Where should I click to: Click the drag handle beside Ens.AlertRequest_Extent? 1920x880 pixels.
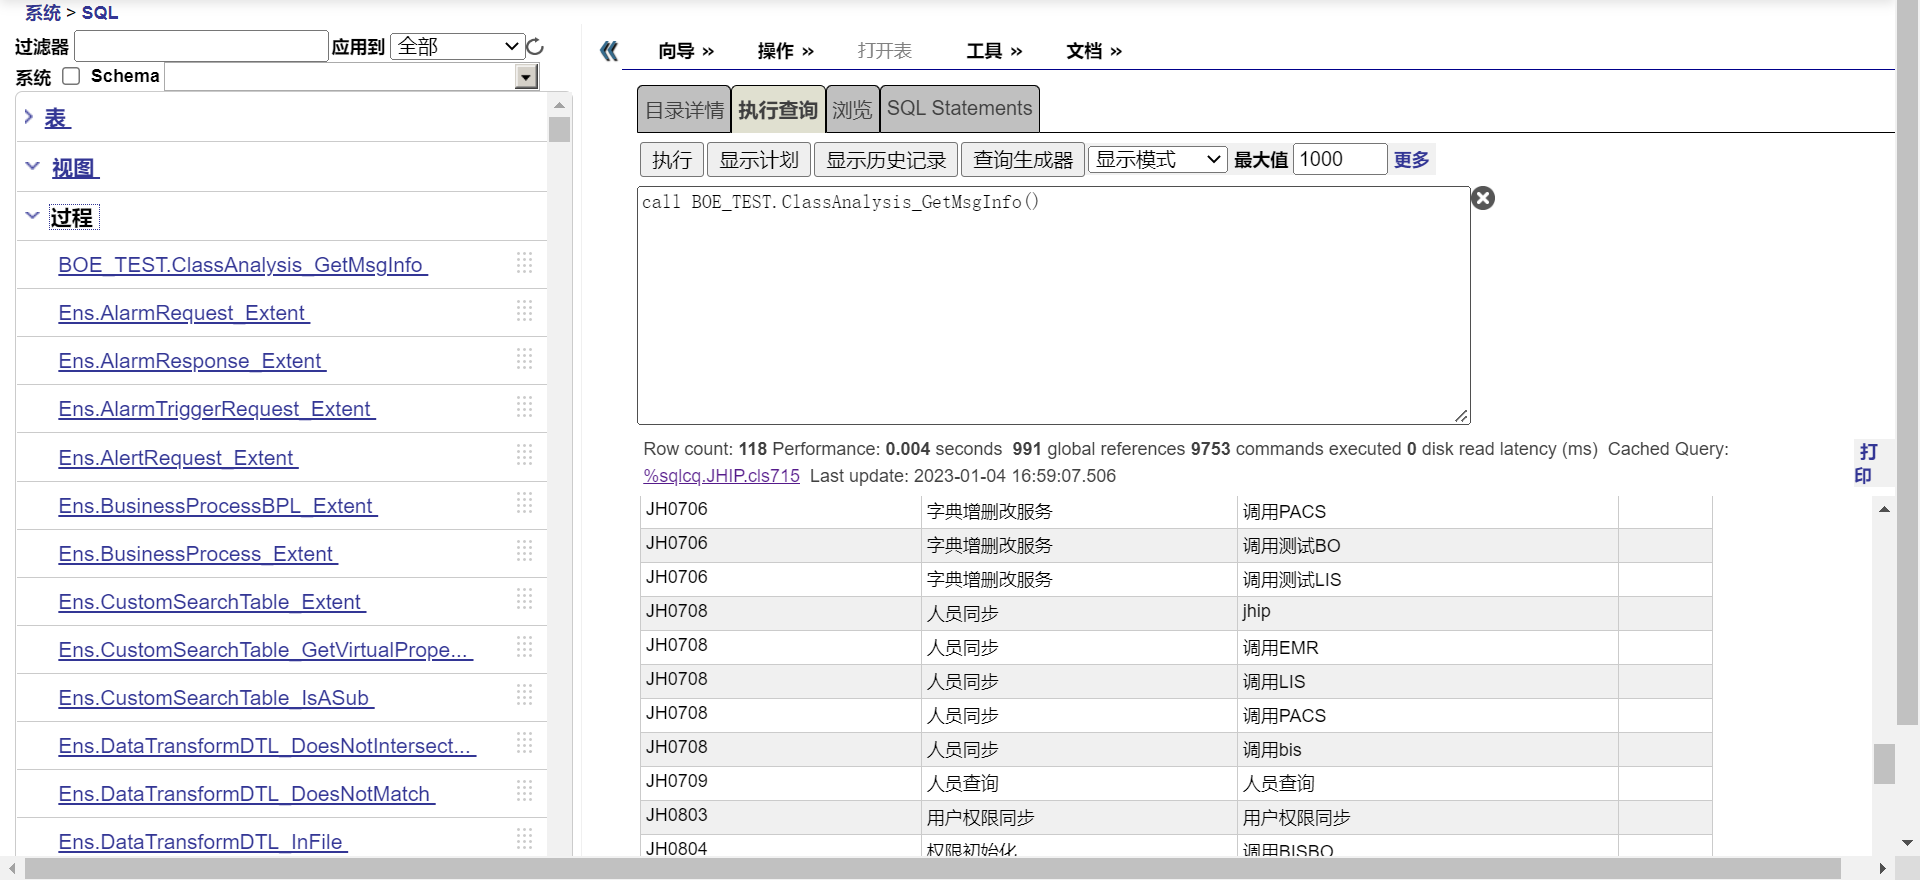pyautogui.click(x=524, y=456)
